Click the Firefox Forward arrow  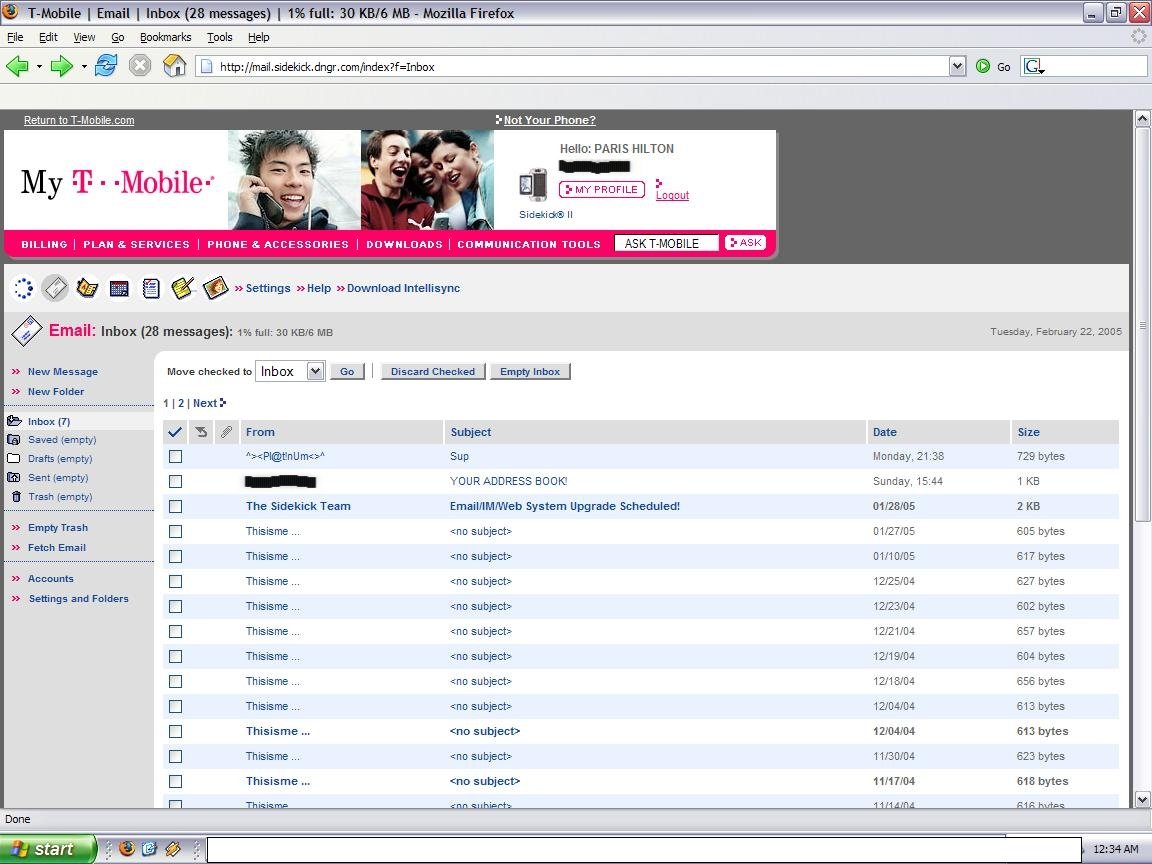click(x=61, y=66)
